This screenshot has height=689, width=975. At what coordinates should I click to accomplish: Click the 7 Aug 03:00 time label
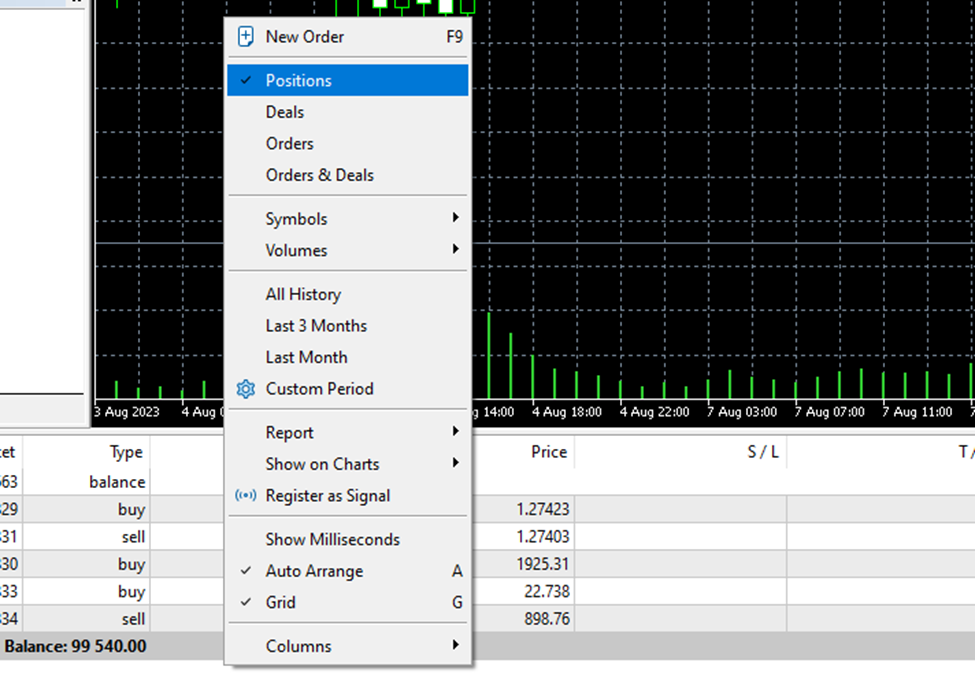(742, 412)
